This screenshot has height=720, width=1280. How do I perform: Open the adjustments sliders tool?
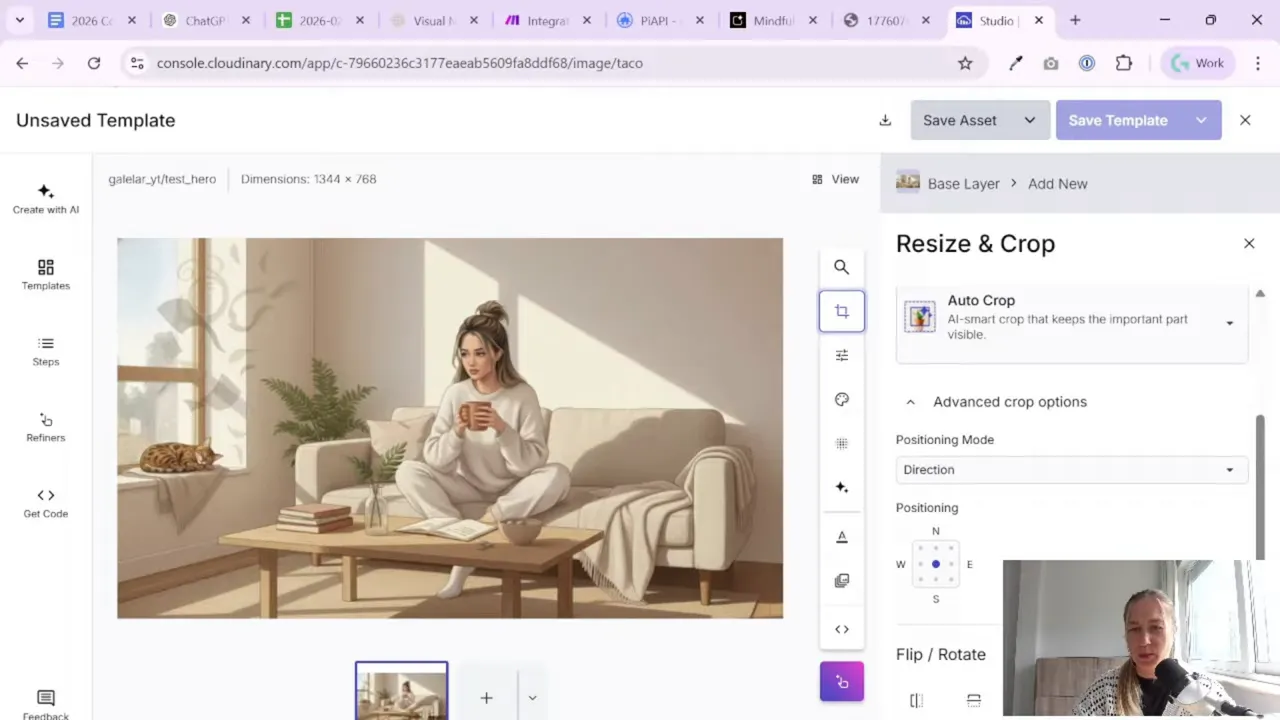tap(842, 355)
